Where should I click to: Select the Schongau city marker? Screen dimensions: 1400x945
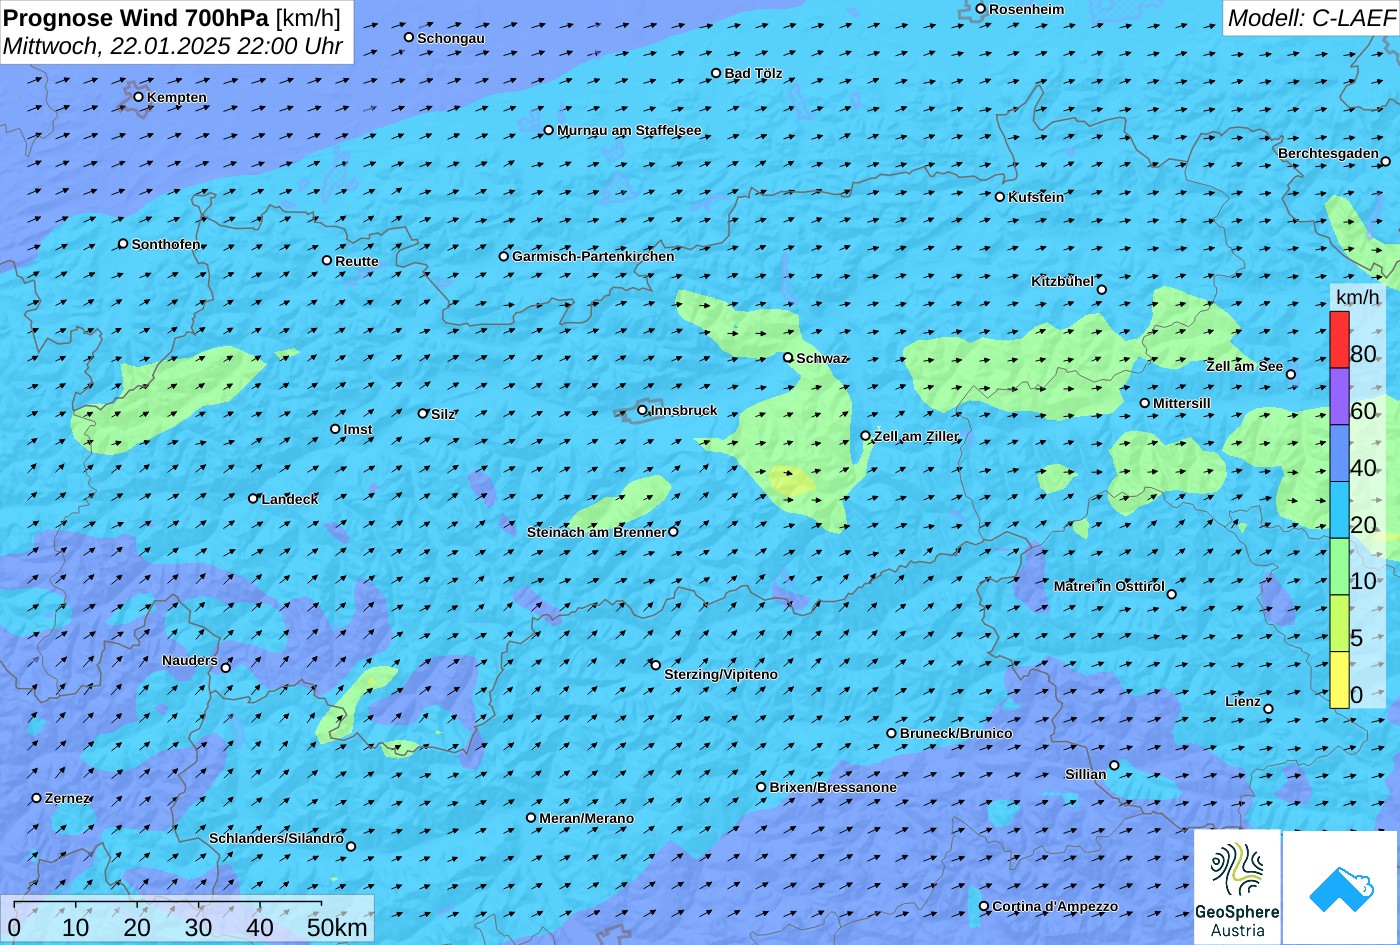point(408,37)
